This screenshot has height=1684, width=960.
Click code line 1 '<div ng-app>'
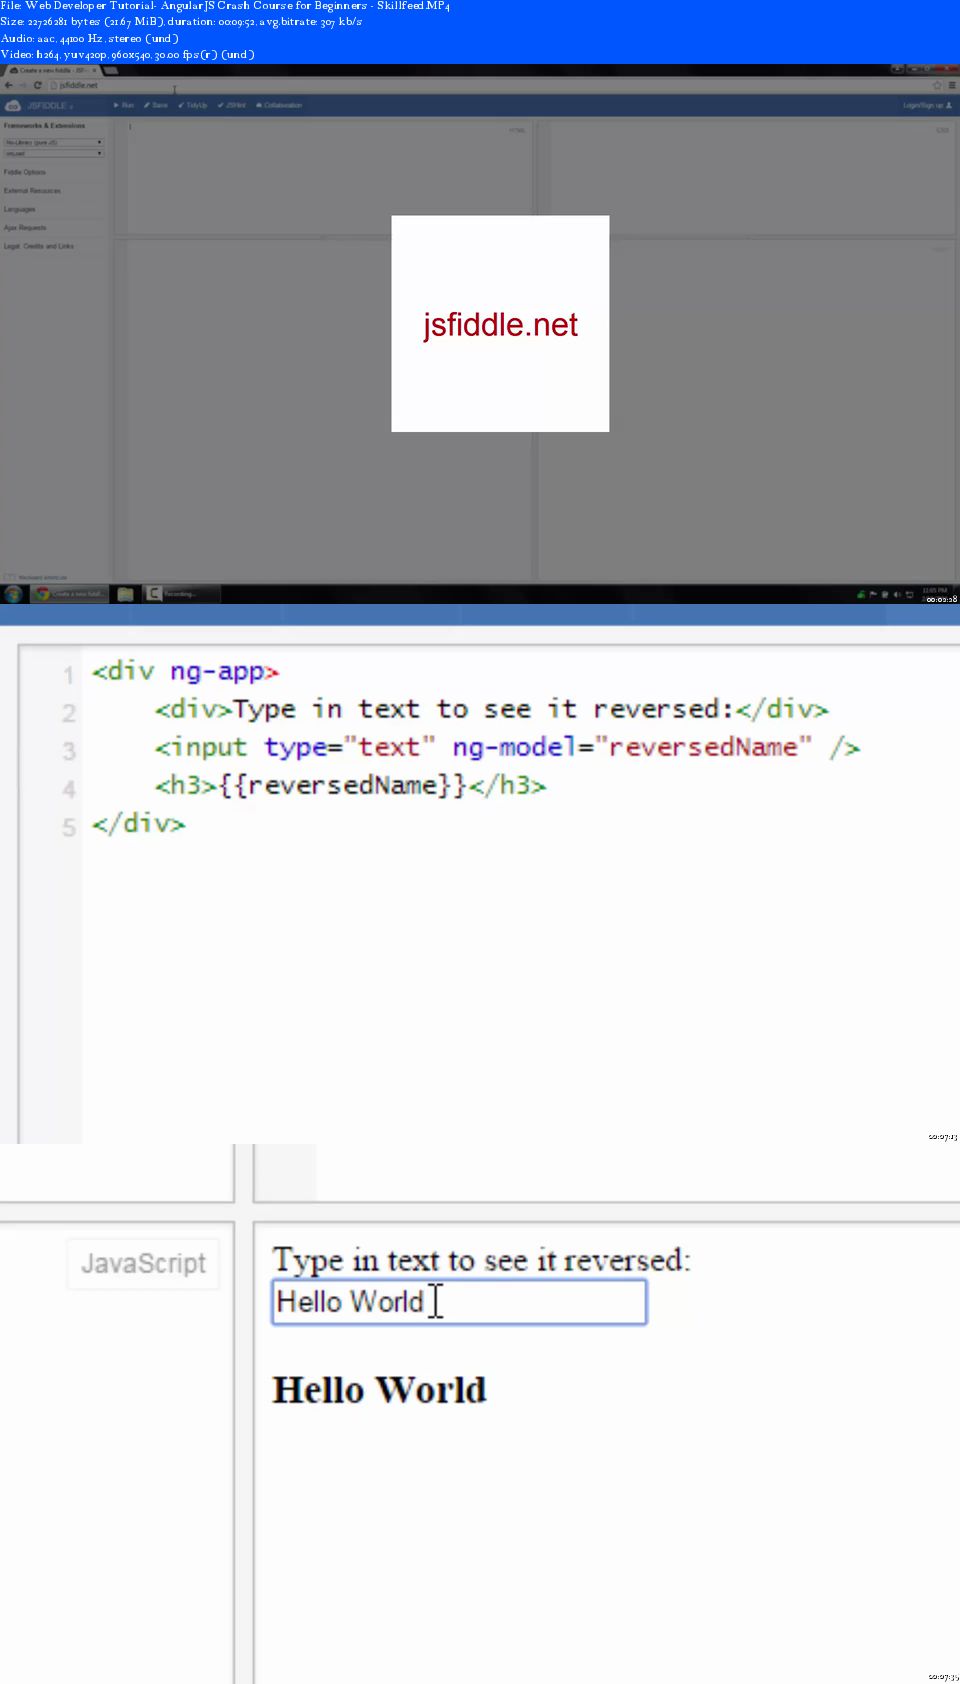click(x=185, y=671)
